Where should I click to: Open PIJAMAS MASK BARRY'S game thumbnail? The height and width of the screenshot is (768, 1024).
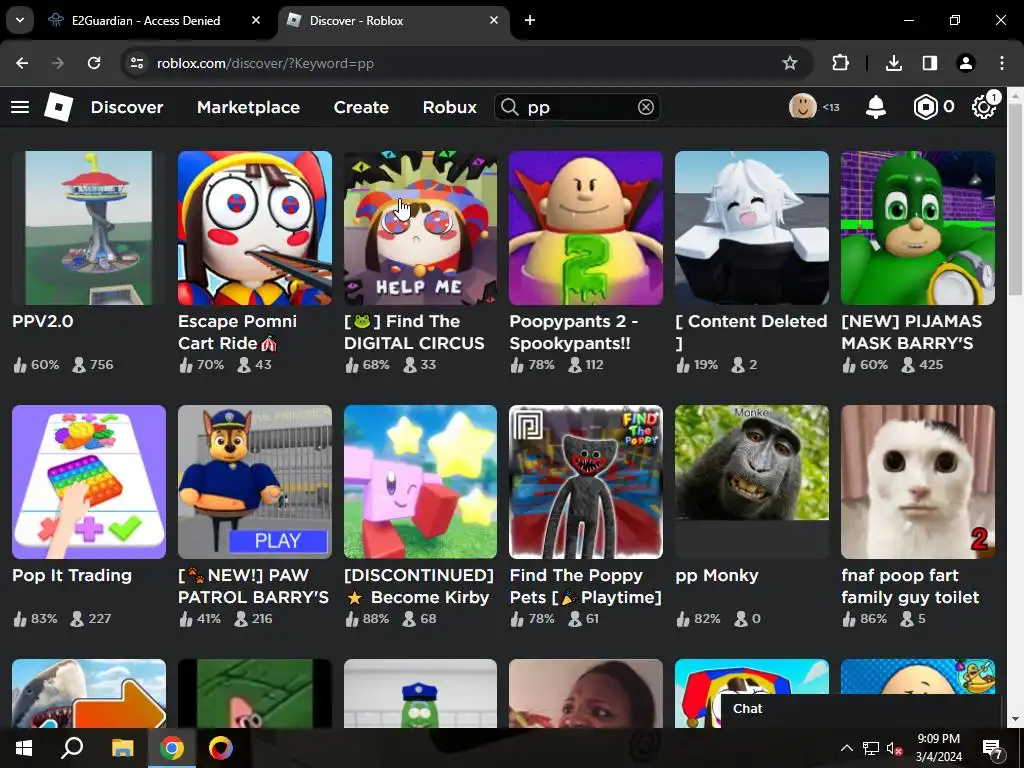[918, 228]
